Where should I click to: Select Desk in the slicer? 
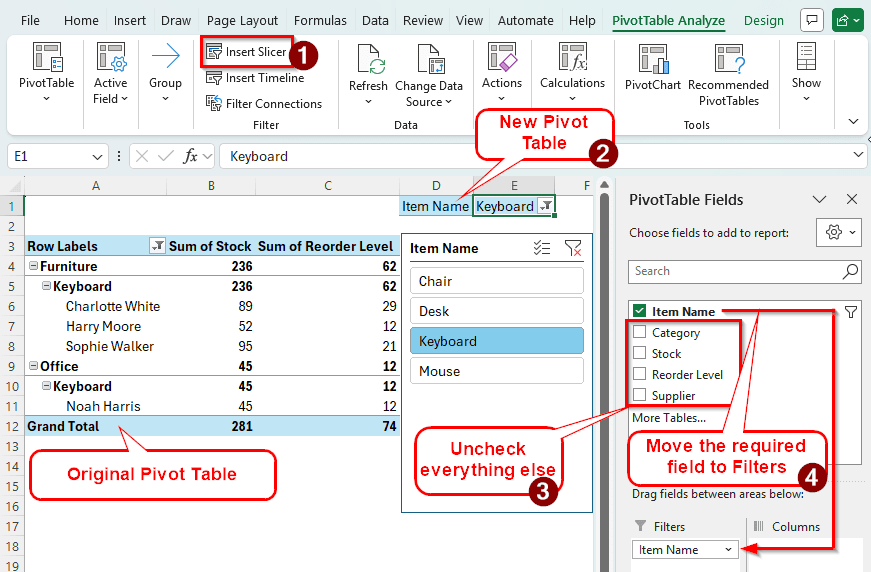(x=496, y=311)
